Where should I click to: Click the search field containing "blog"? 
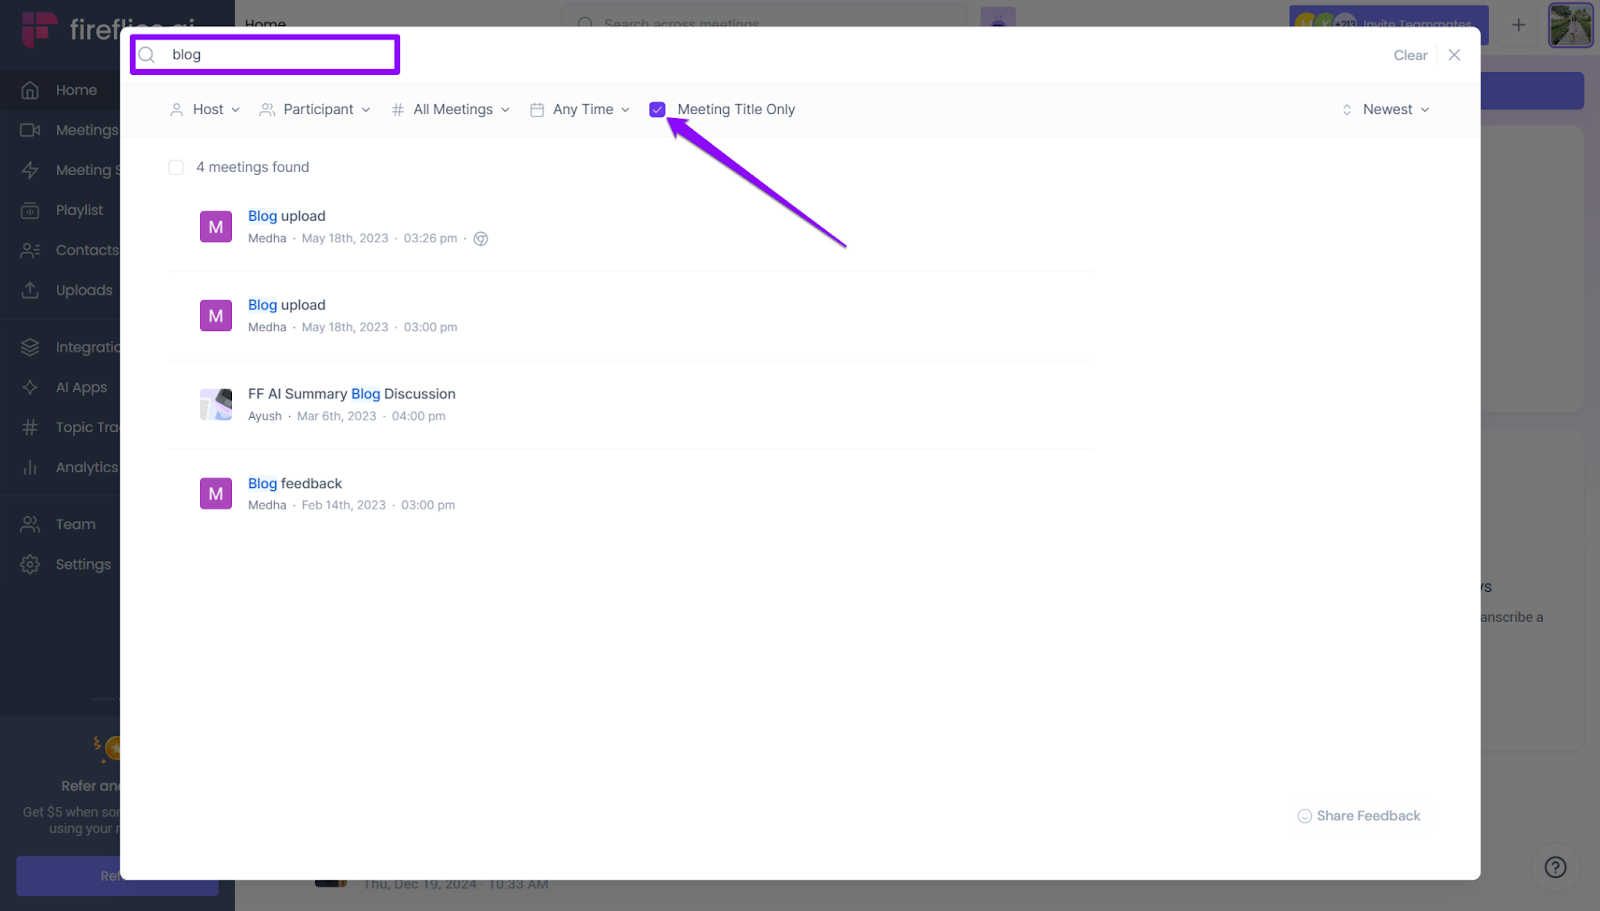tap(265, 55)
